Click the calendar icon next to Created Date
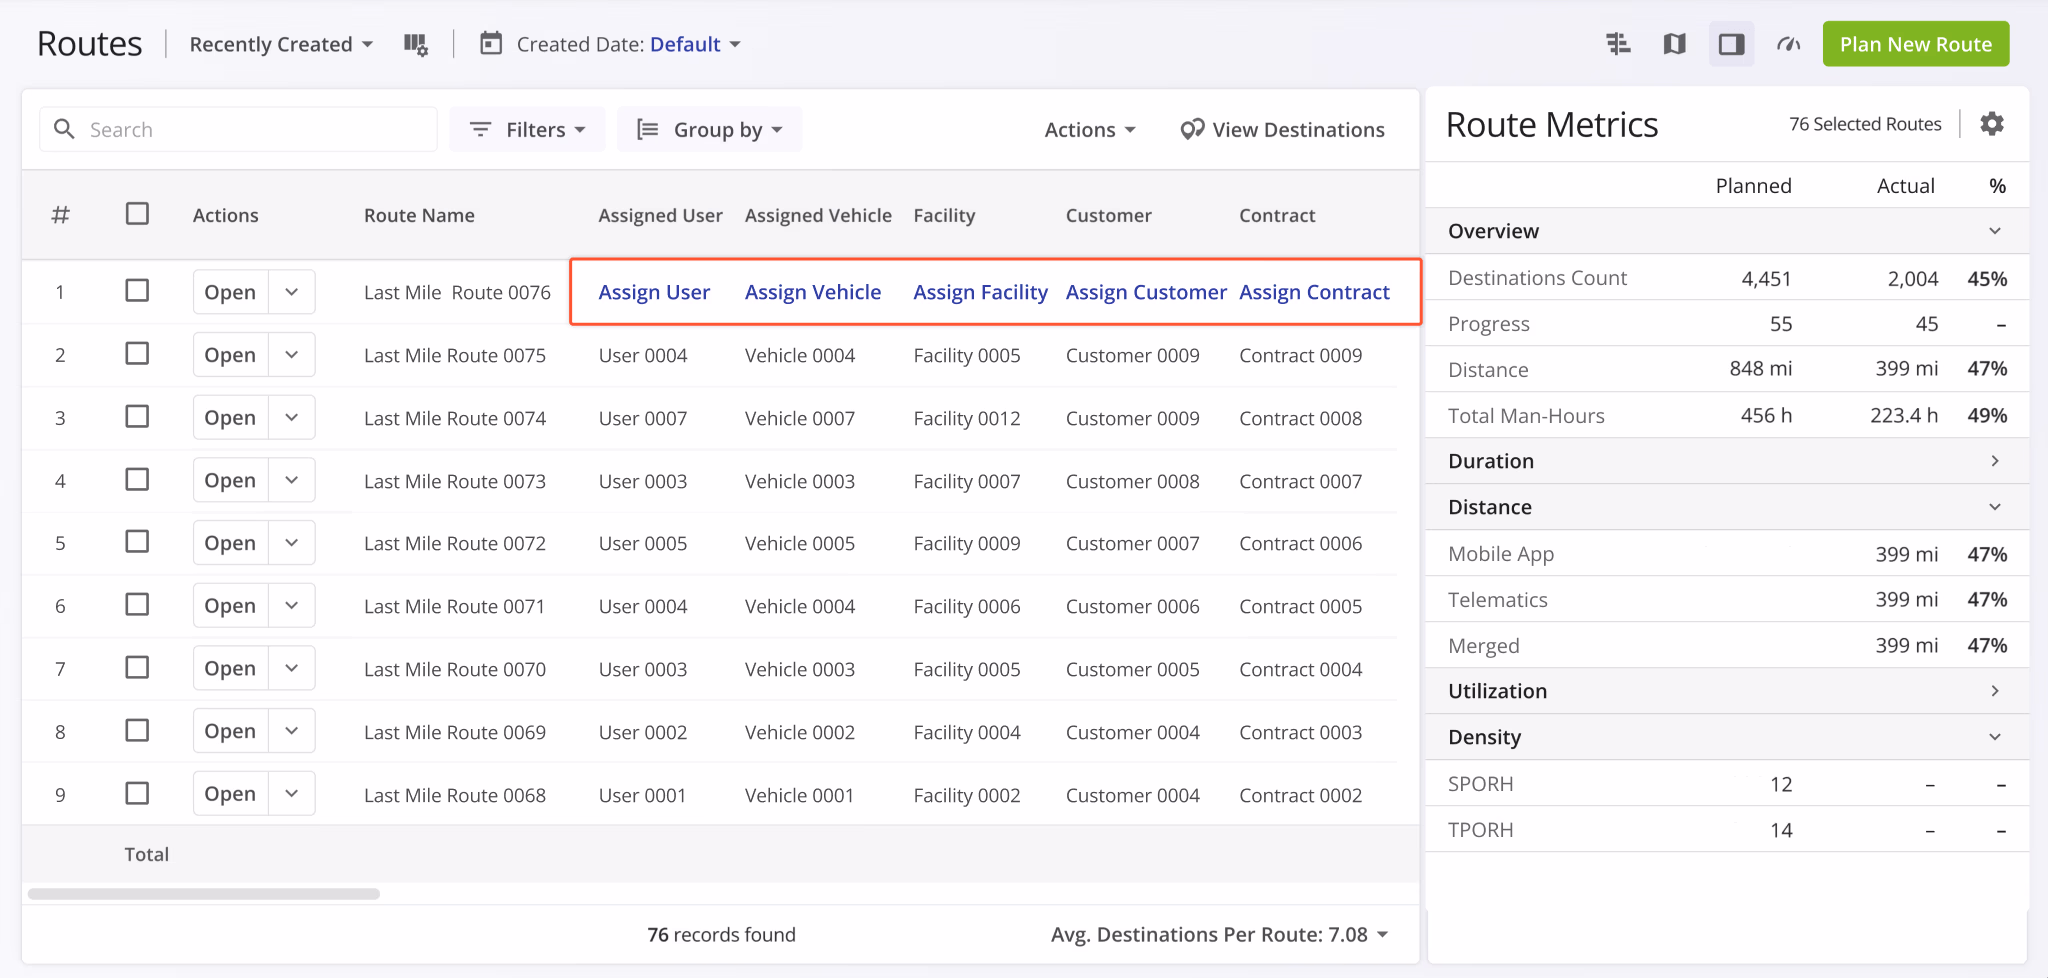Screen dimensions: 2048x978 [x=490, y=43]
